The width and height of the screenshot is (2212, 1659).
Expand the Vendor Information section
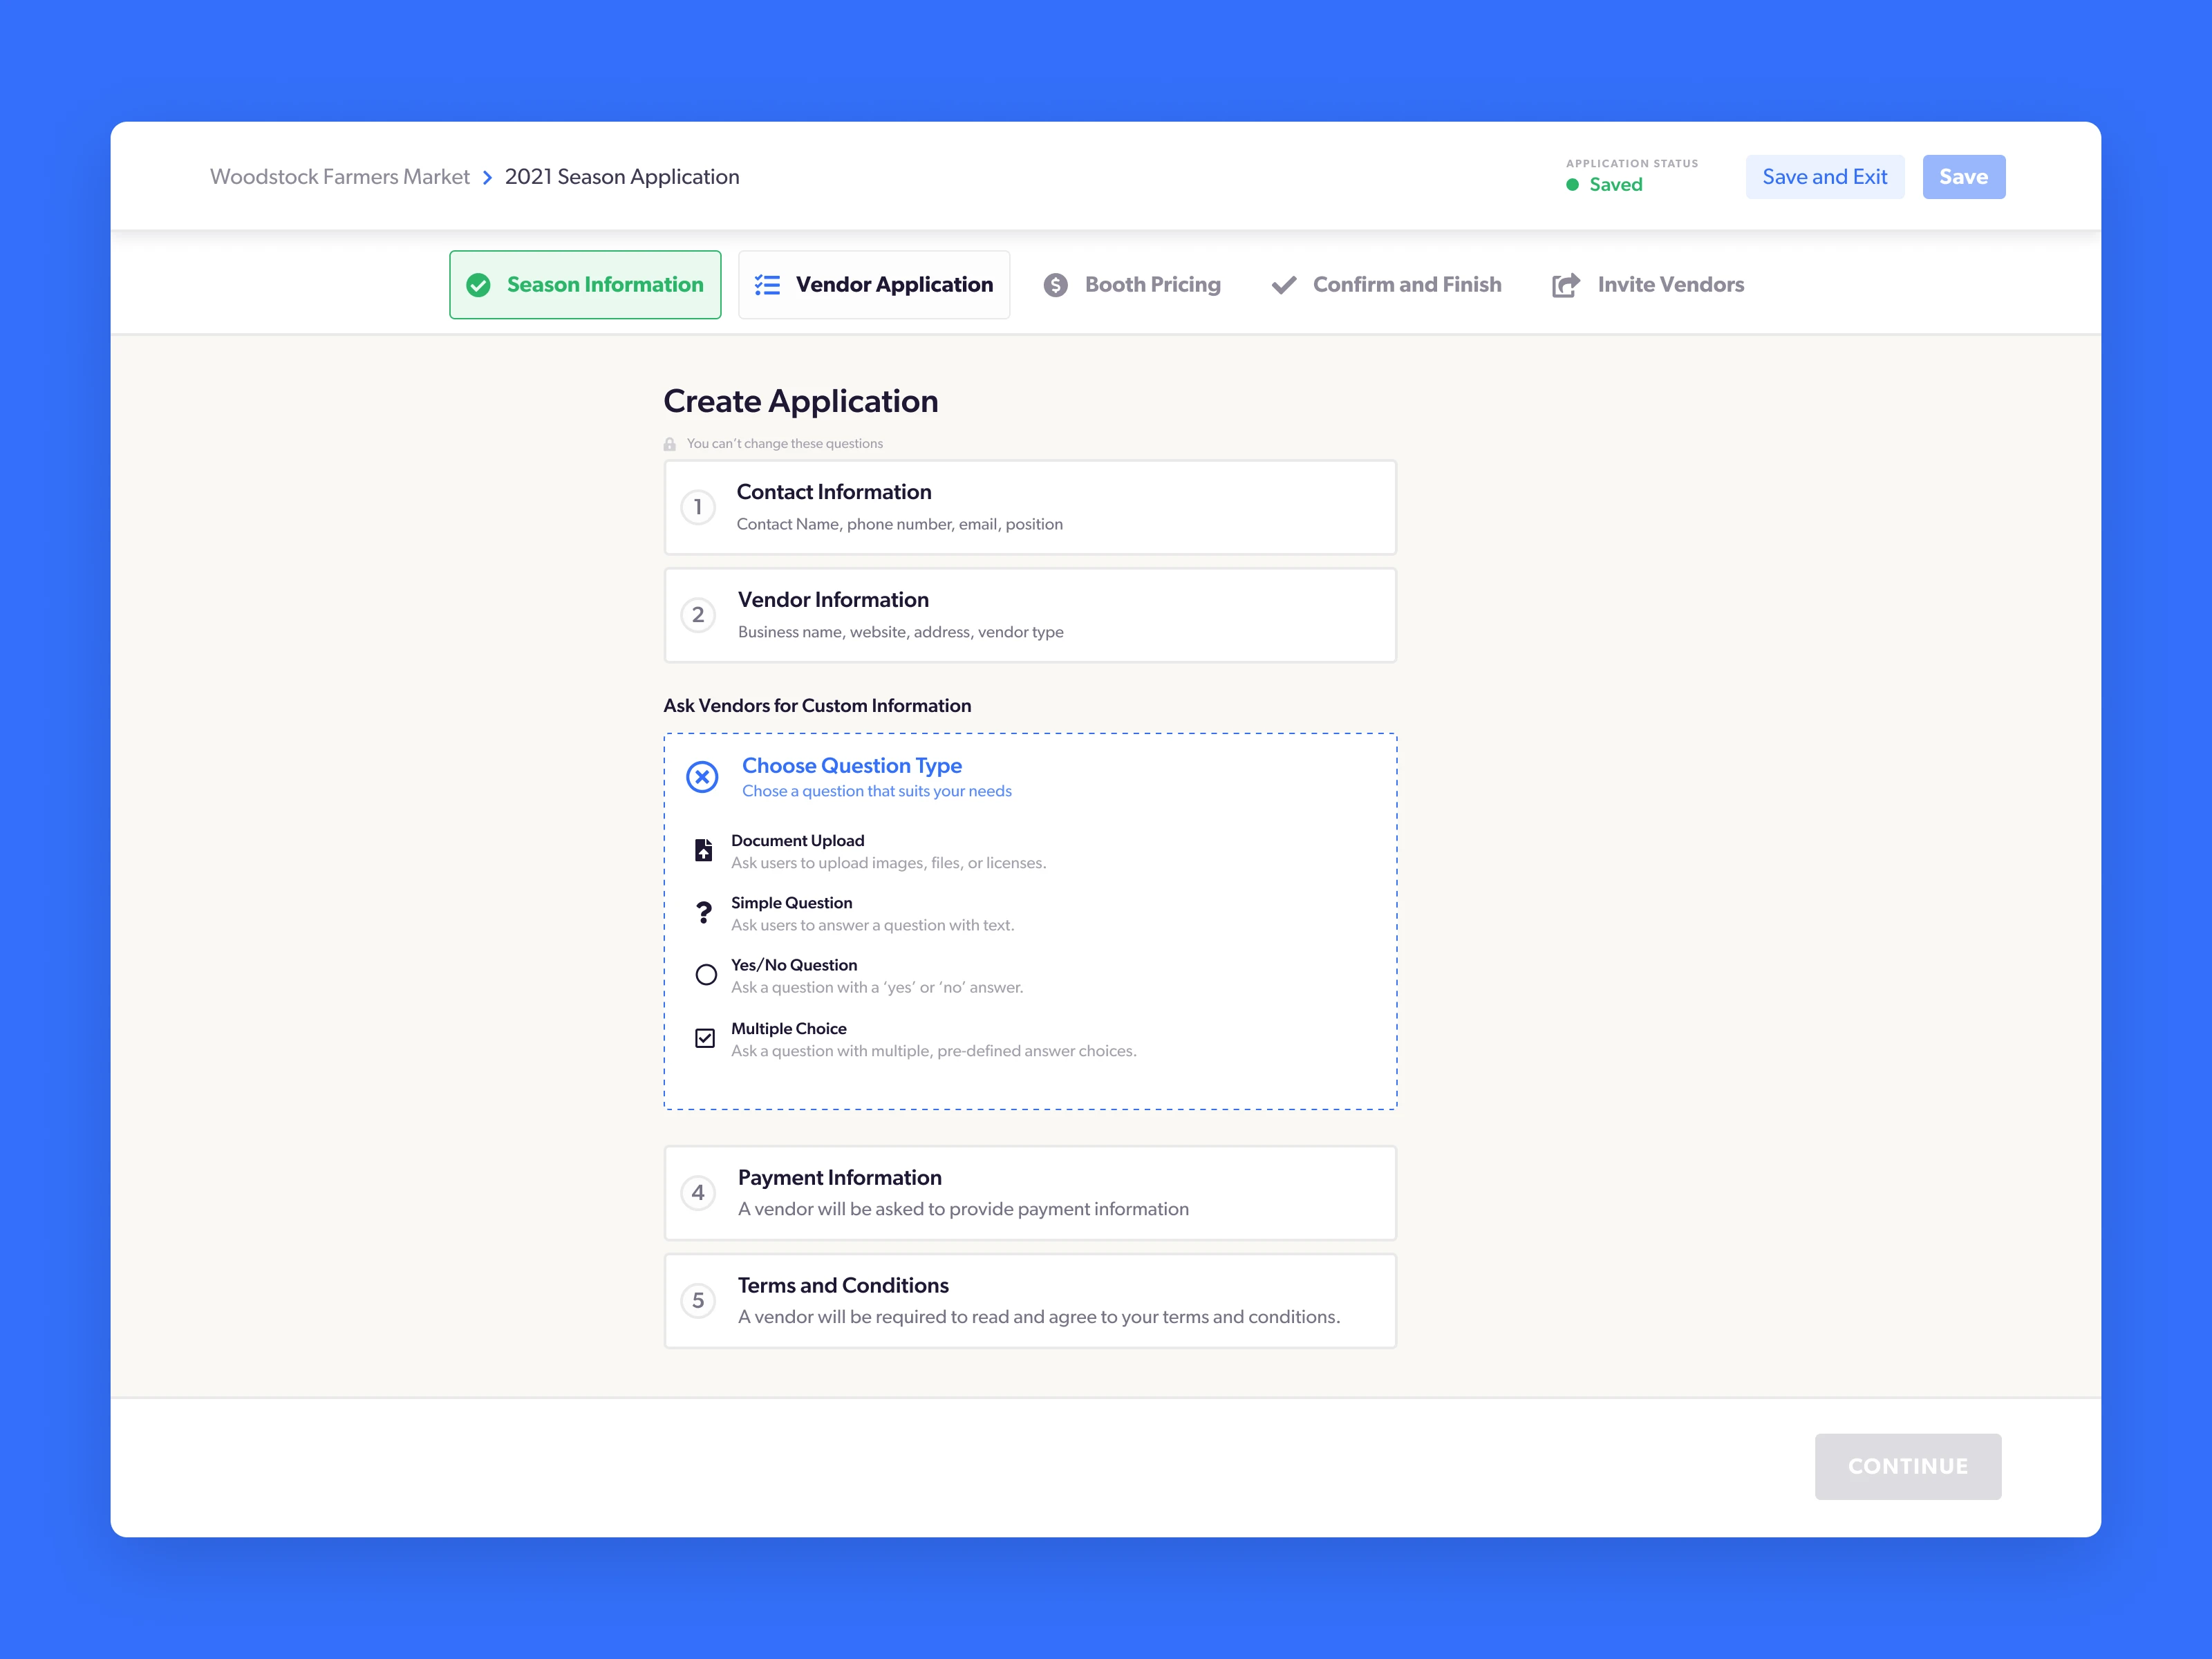click(x=1029, y=615)
